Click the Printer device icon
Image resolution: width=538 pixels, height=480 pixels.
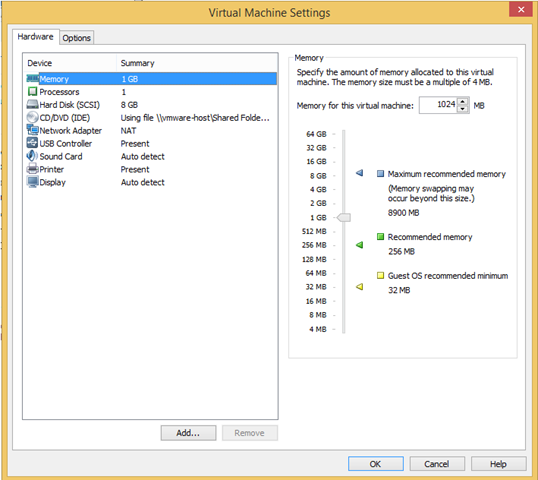(32, 169)
